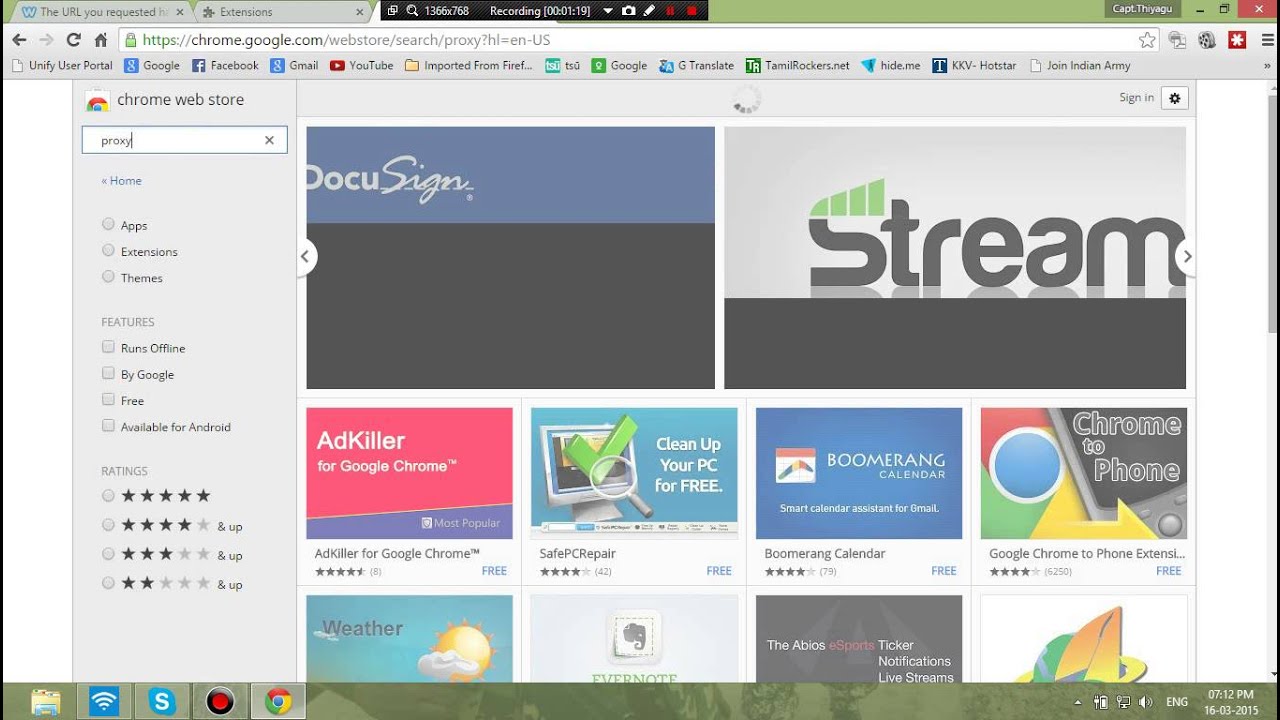Click FREE button for Google Chrome to Phone
The height and width of the screenshot is (720, 1280).
coord(1169,571)
